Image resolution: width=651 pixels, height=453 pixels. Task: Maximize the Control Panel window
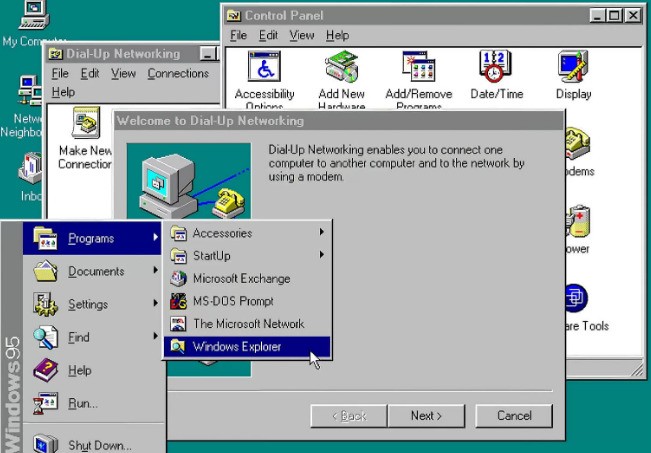[614, 16]
